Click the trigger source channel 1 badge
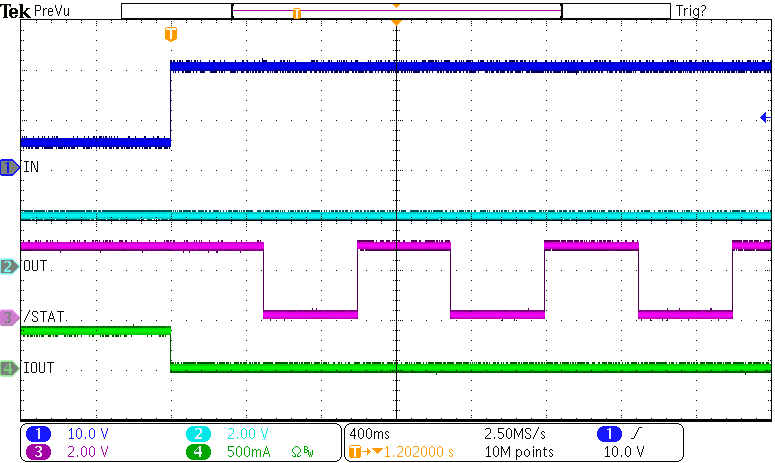The height and width of the screenshot is (463, 775). [609, 434]
